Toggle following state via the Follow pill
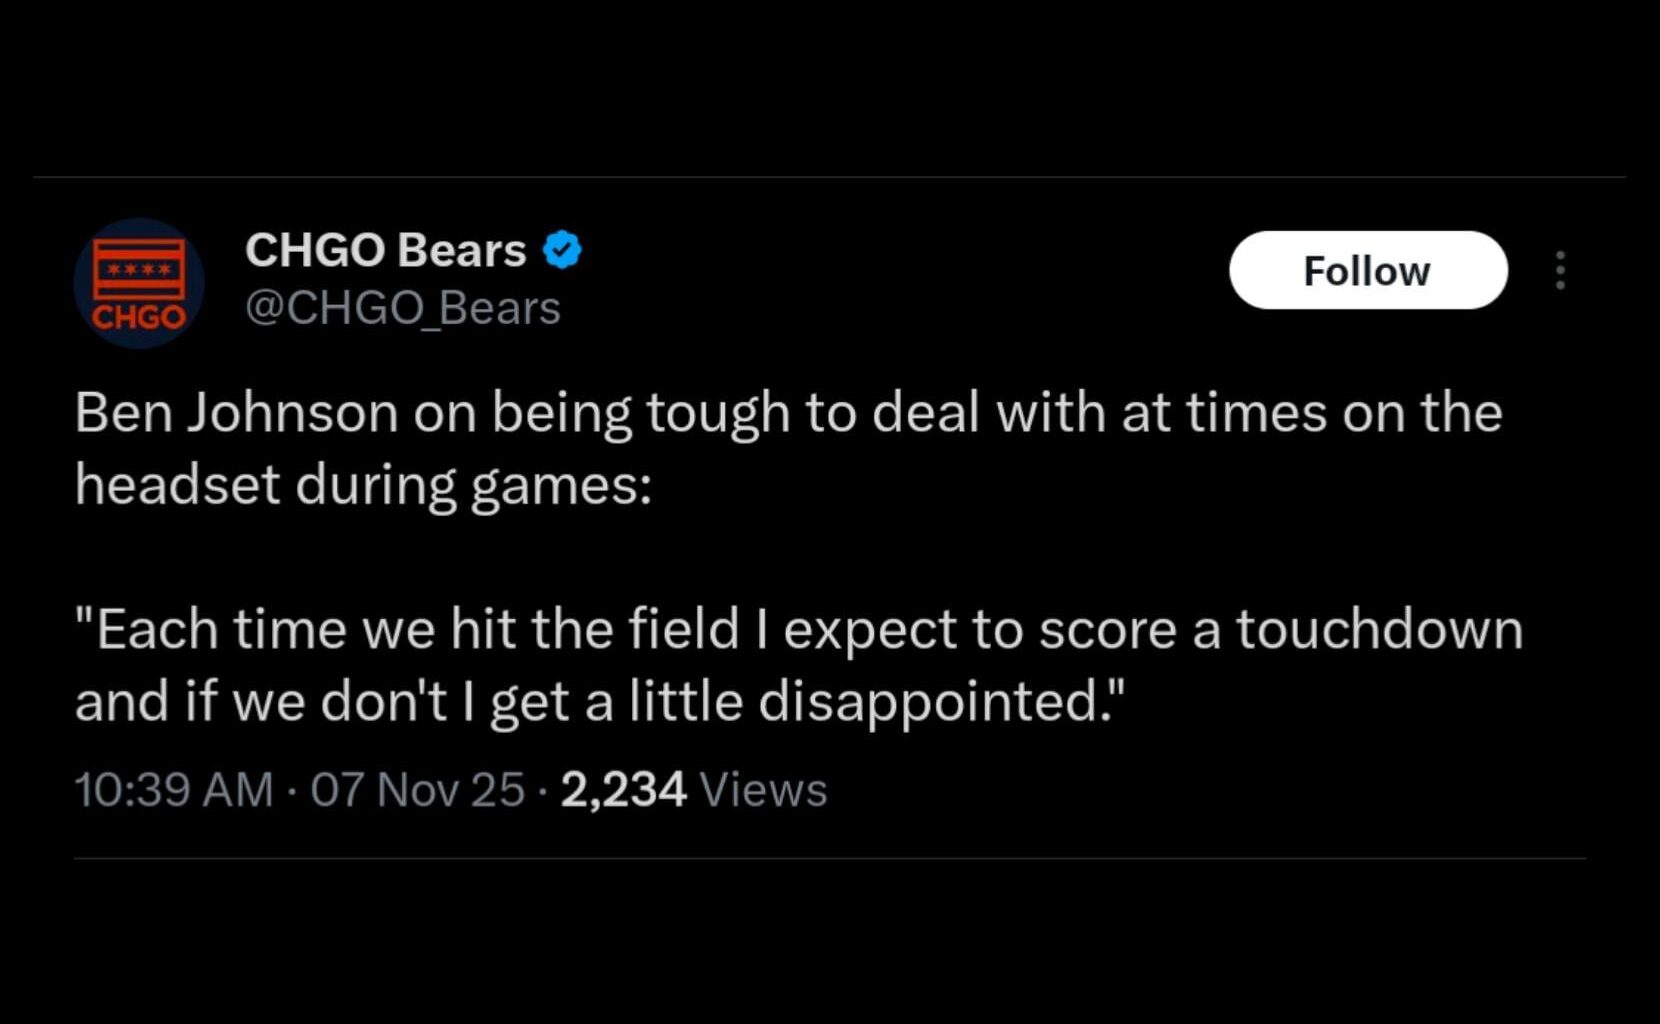 click(1368, 270)
